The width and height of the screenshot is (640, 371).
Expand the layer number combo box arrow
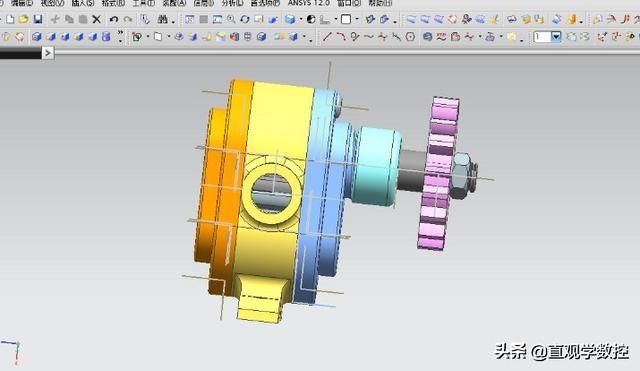(x=556, y=37)
